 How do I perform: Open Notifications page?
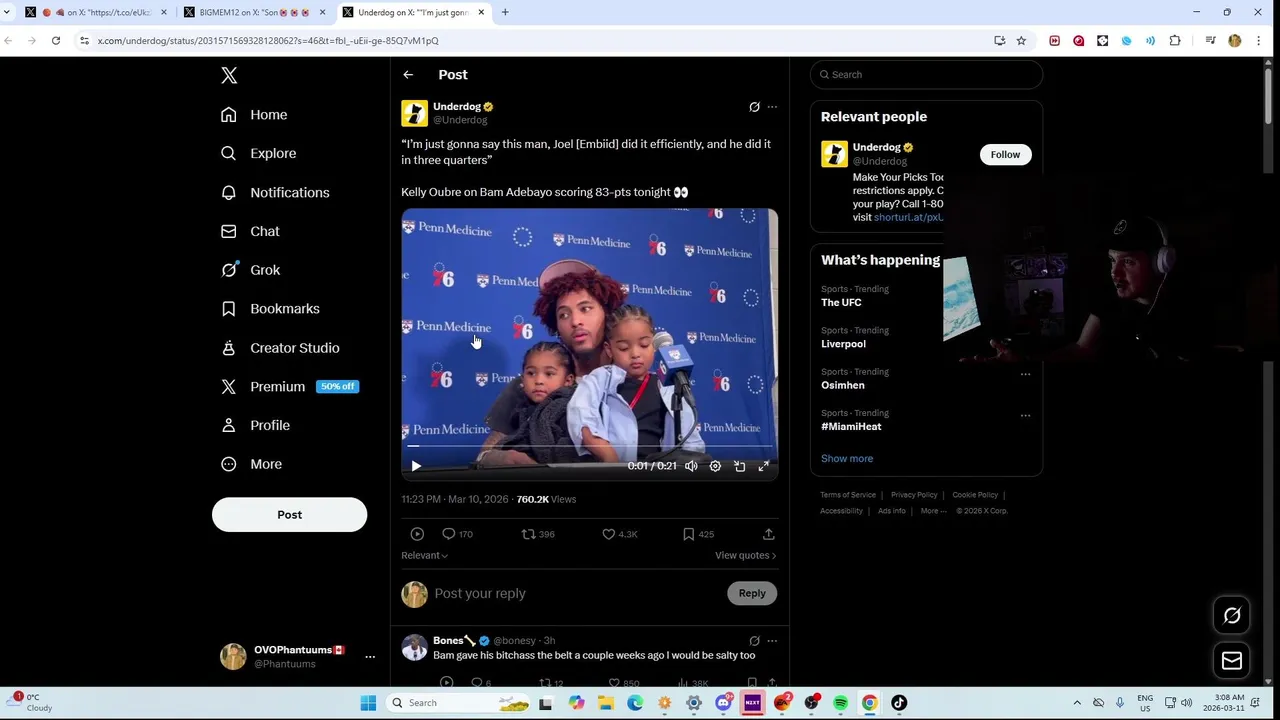pos(275,192)
